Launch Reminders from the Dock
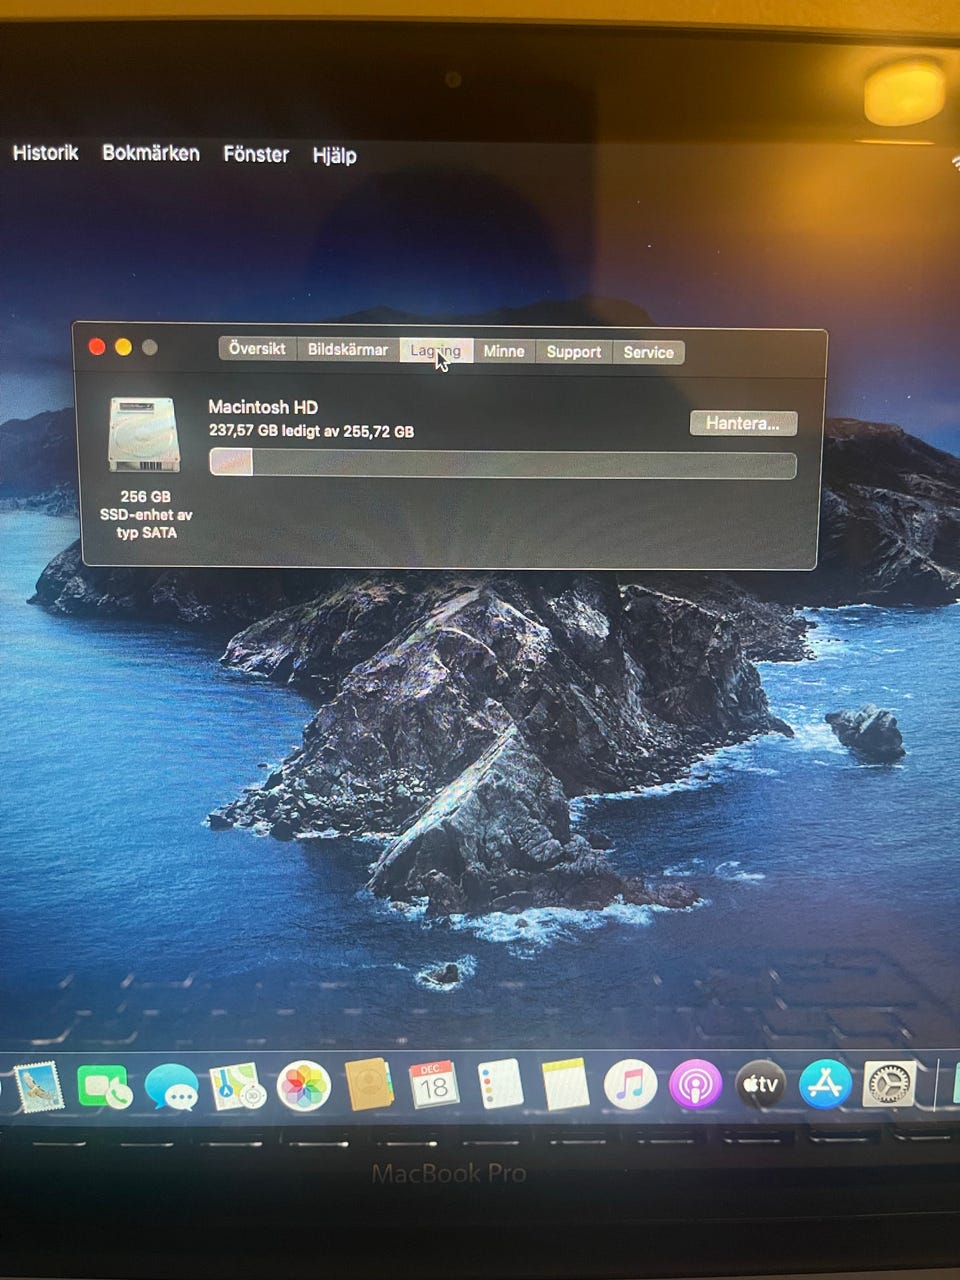960x1280 pixels. point(500,1085)
